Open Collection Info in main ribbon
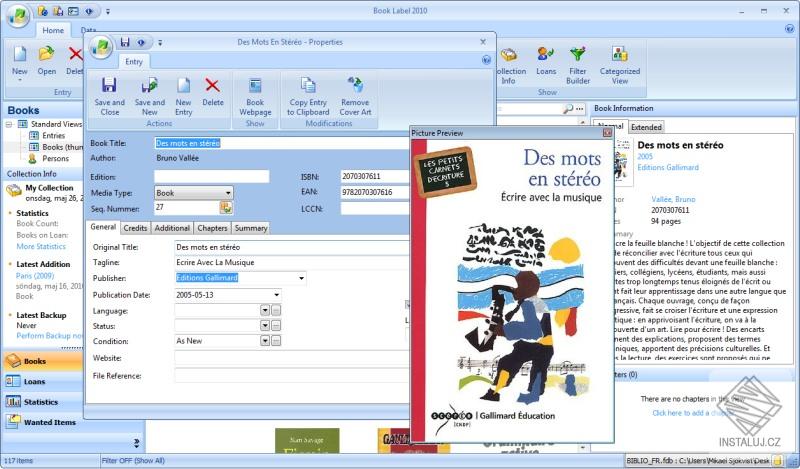 tap(509, 65)
